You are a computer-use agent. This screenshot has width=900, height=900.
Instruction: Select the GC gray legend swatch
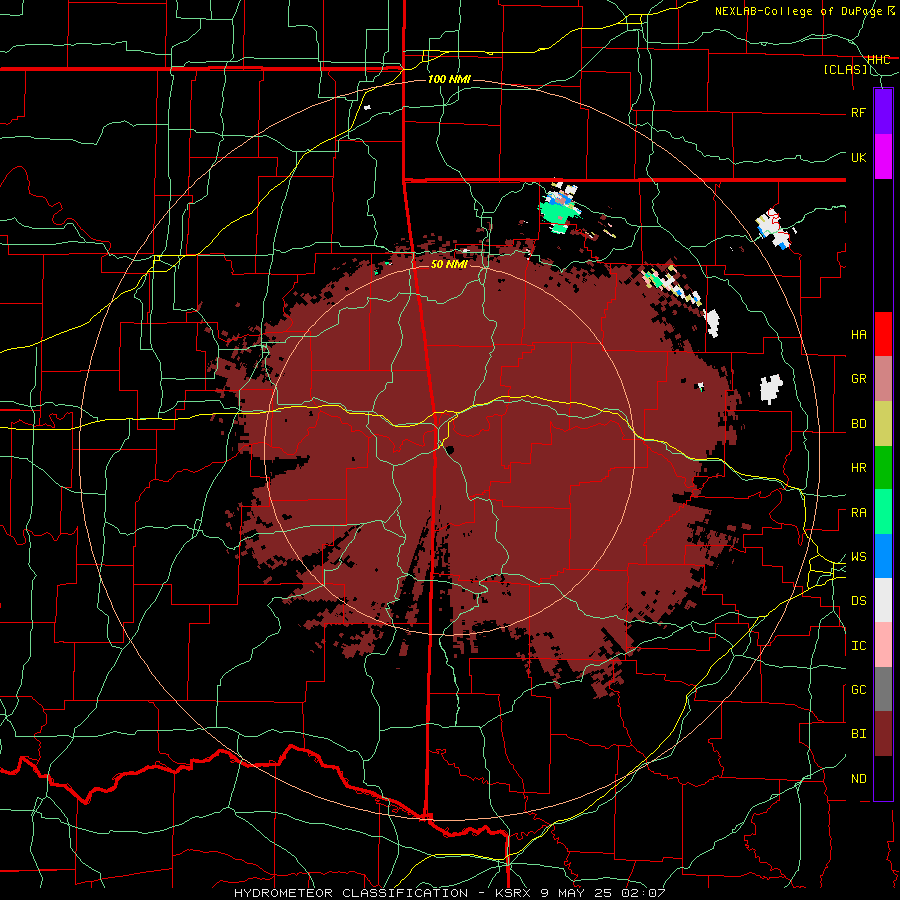883,689
